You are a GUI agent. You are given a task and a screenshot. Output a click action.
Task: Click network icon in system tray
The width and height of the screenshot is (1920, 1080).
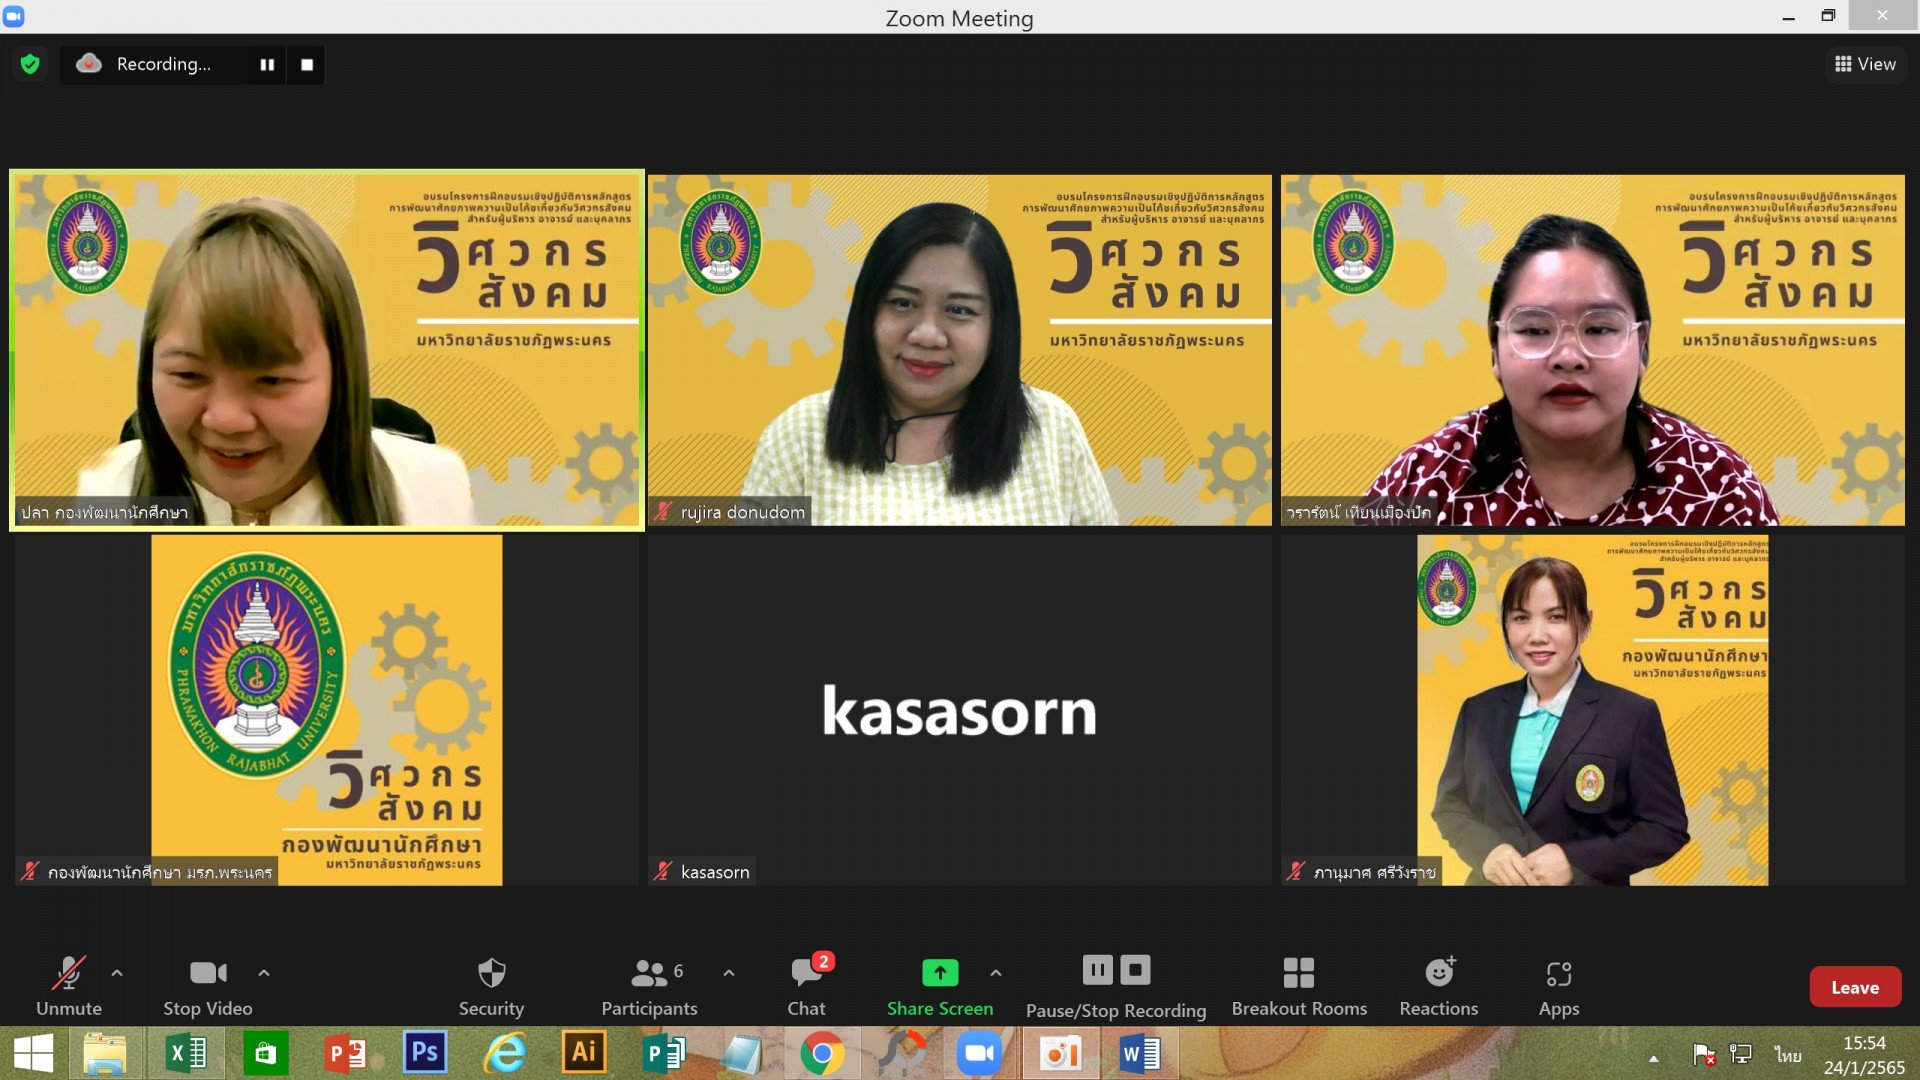(1741, 1054)
